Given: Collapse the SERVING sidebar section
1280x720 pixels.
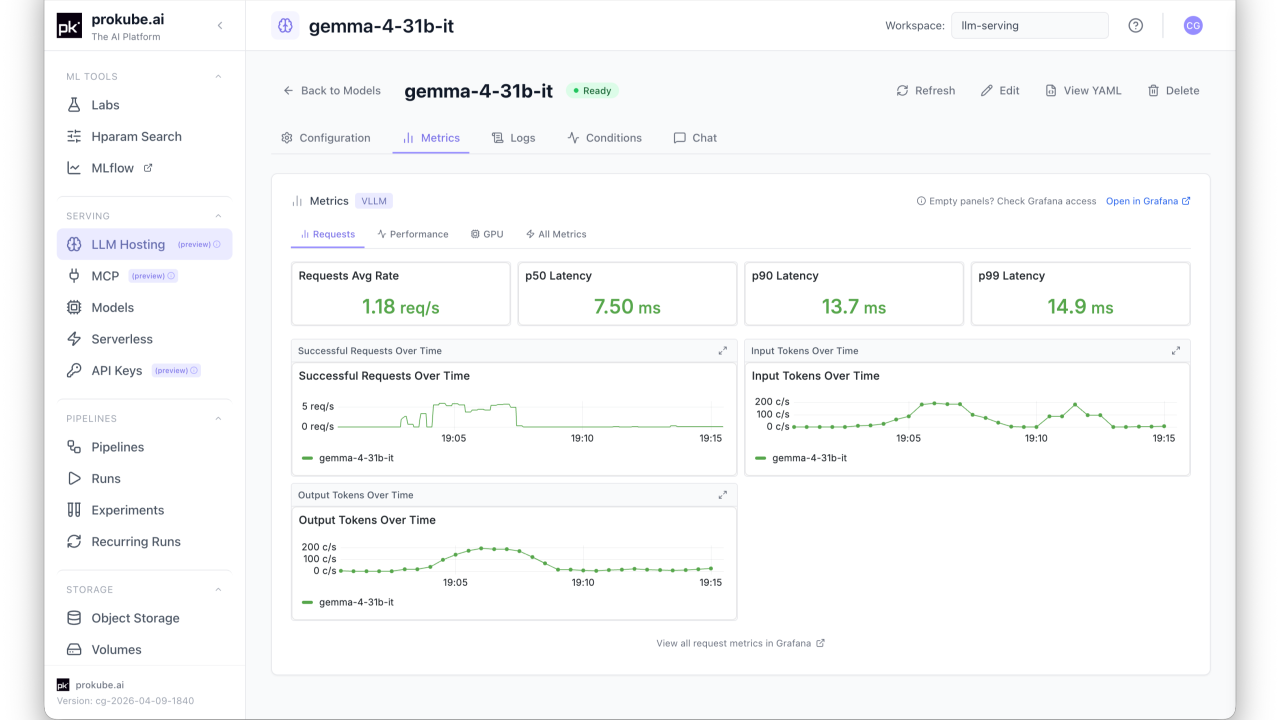Looking at the screenshot, I should click(219, 216).
